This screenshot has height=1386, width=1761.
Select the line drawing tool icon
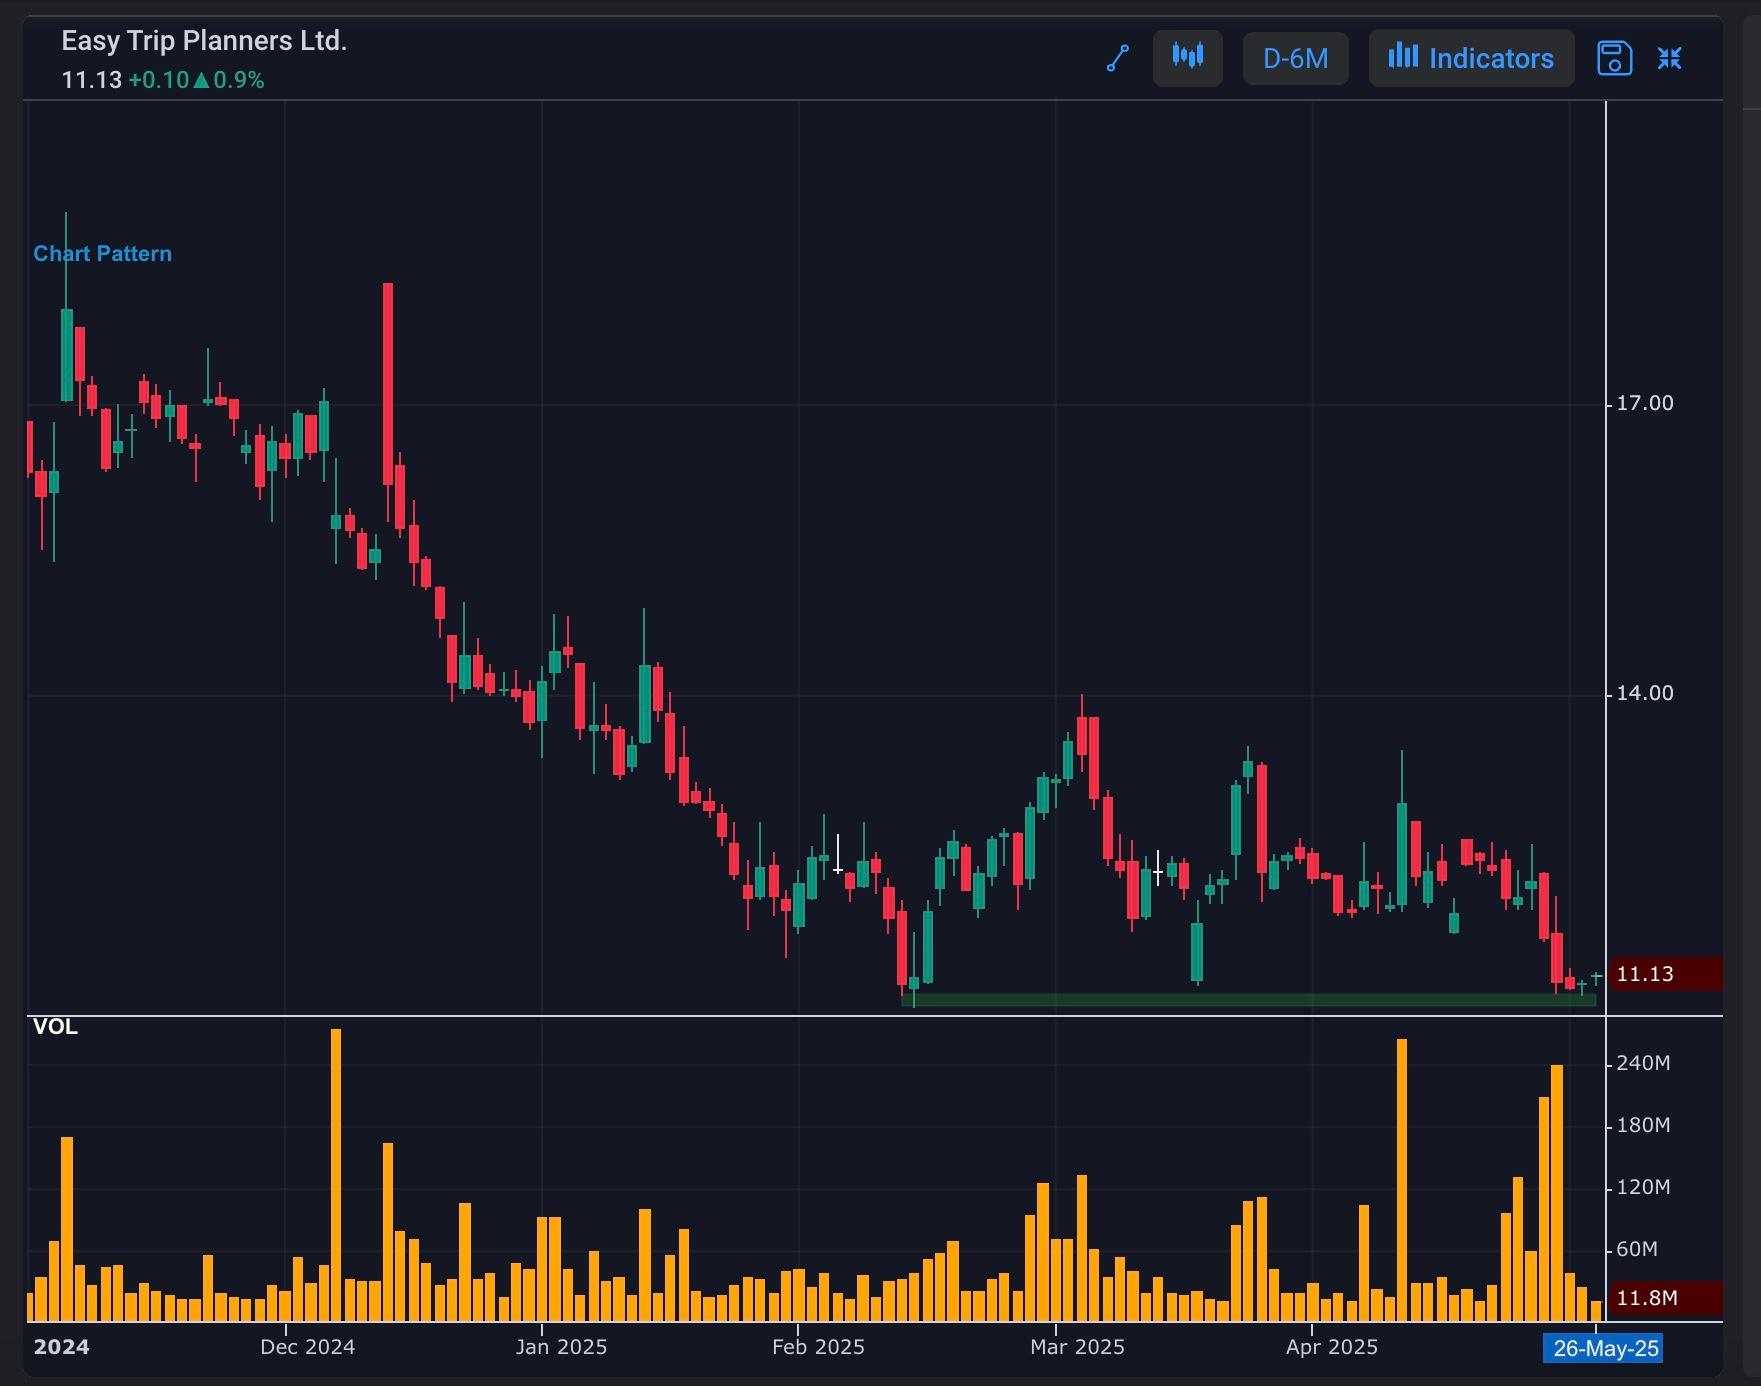(x=1118, y=59)
